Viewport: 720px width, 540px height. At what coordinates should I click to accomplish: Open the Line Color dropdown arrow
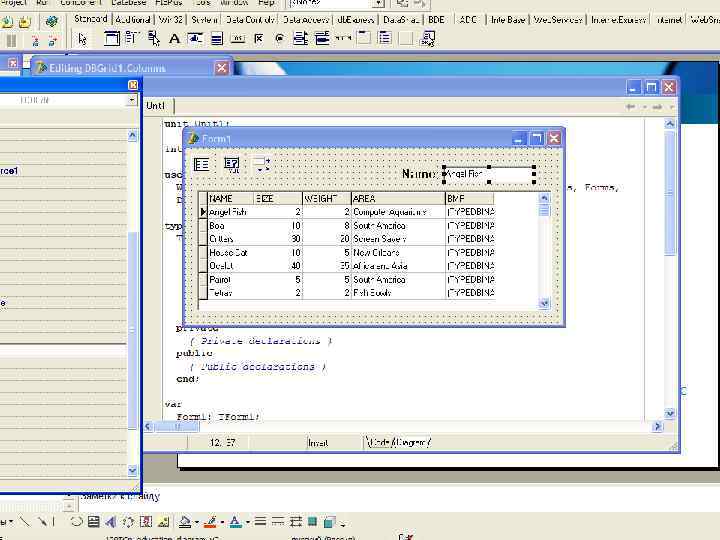[x=222, y=523]
